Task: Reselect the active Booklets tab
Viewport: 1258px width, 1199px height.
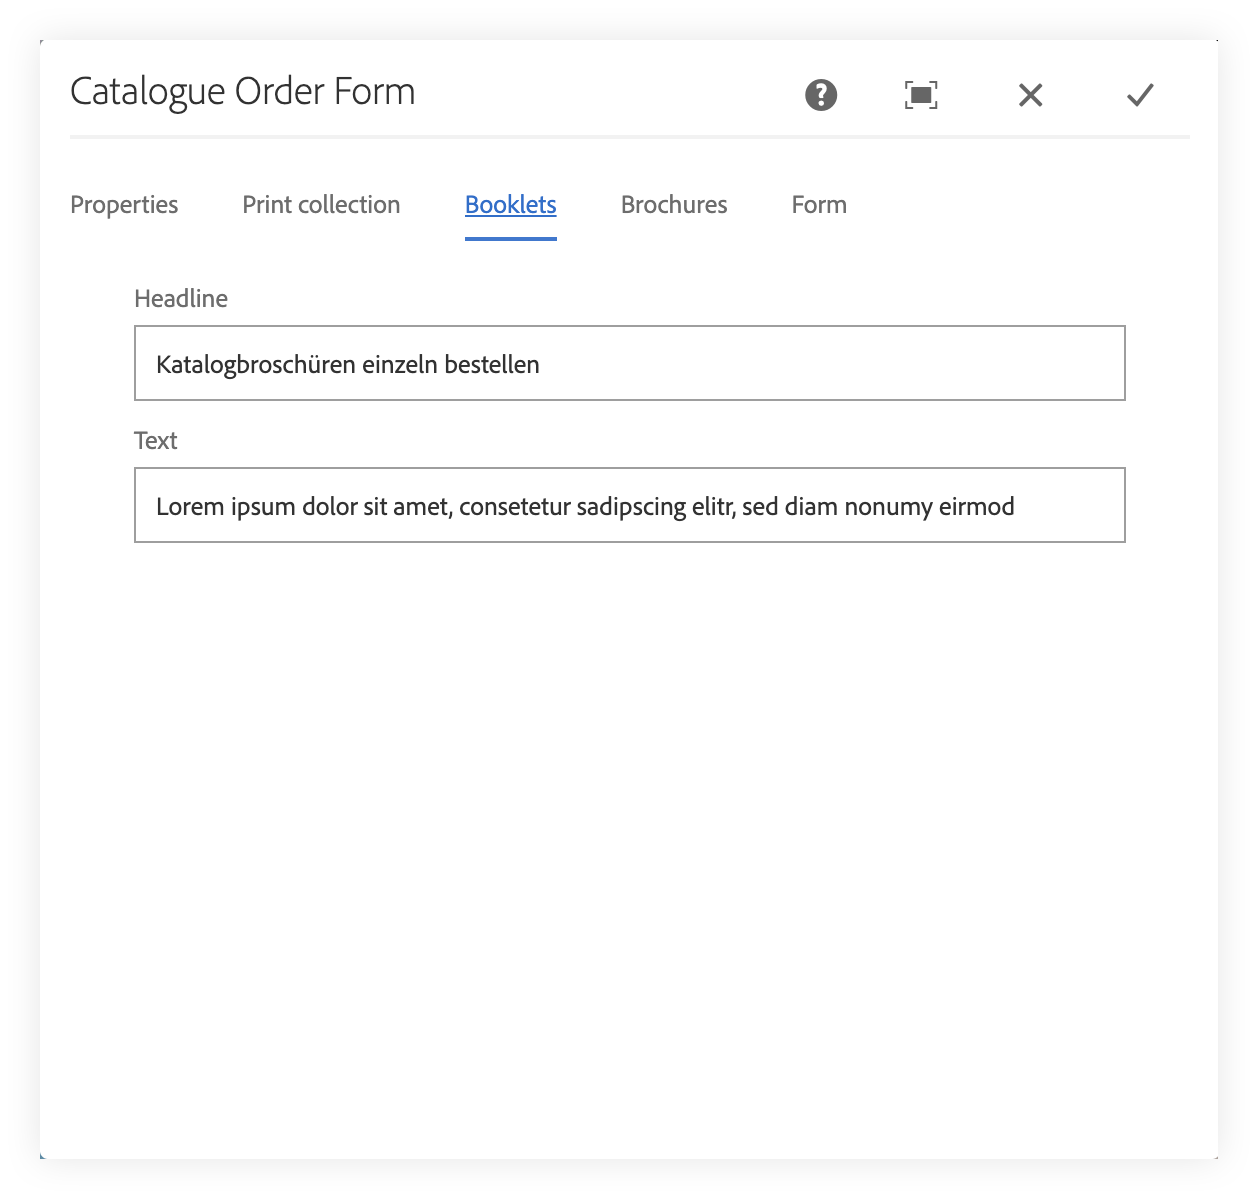Action: tap(510, 204)
